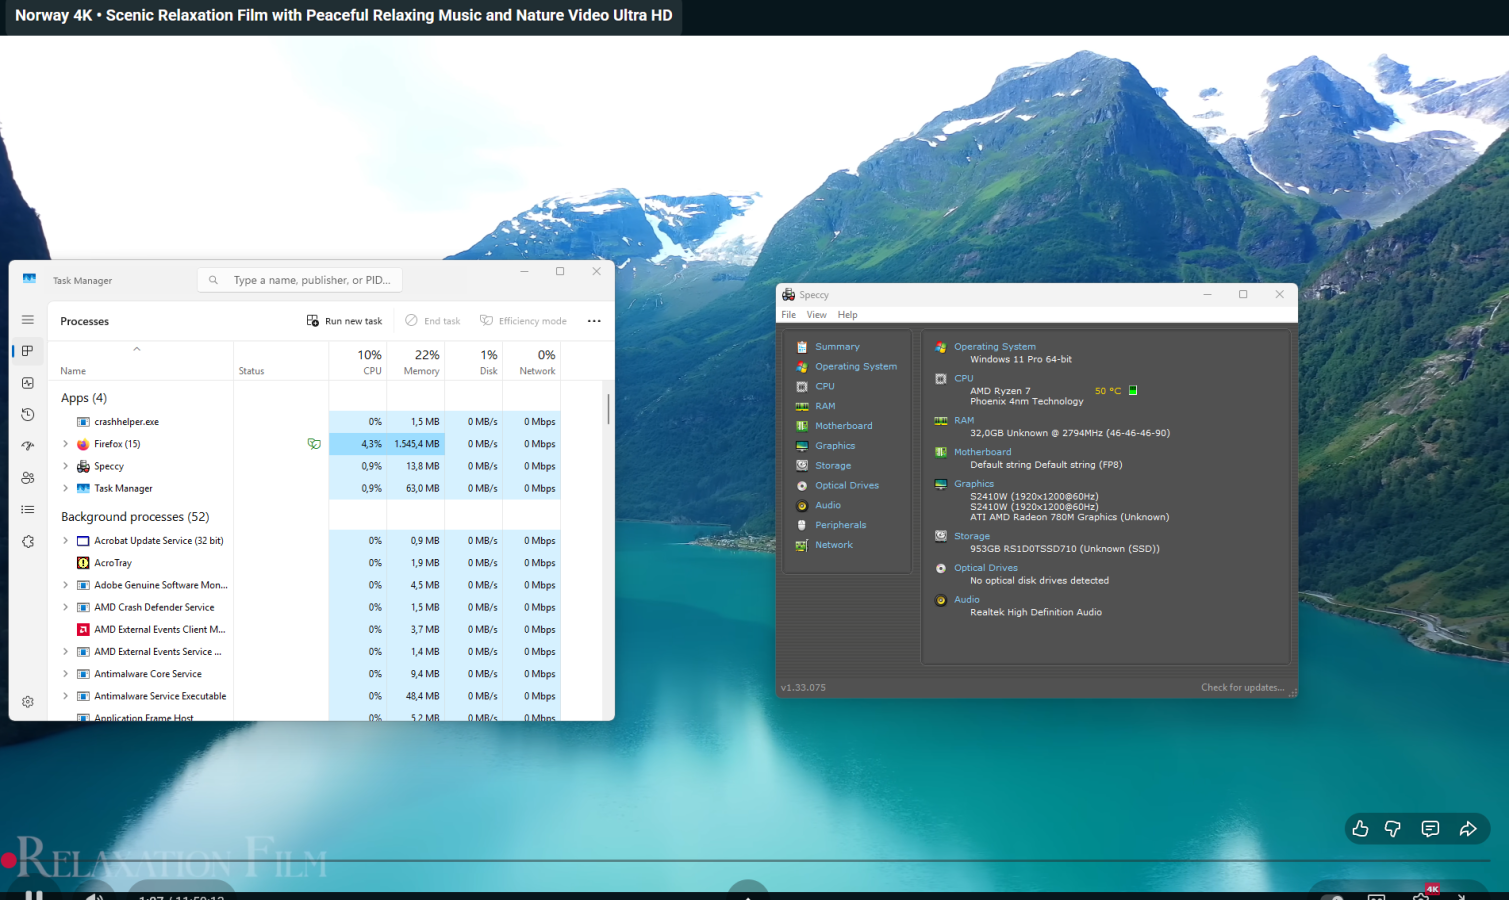The height and width of the screenshot is (900, 1509).
Task: Check for Speccy updates
Action: tap(1242, 687)
